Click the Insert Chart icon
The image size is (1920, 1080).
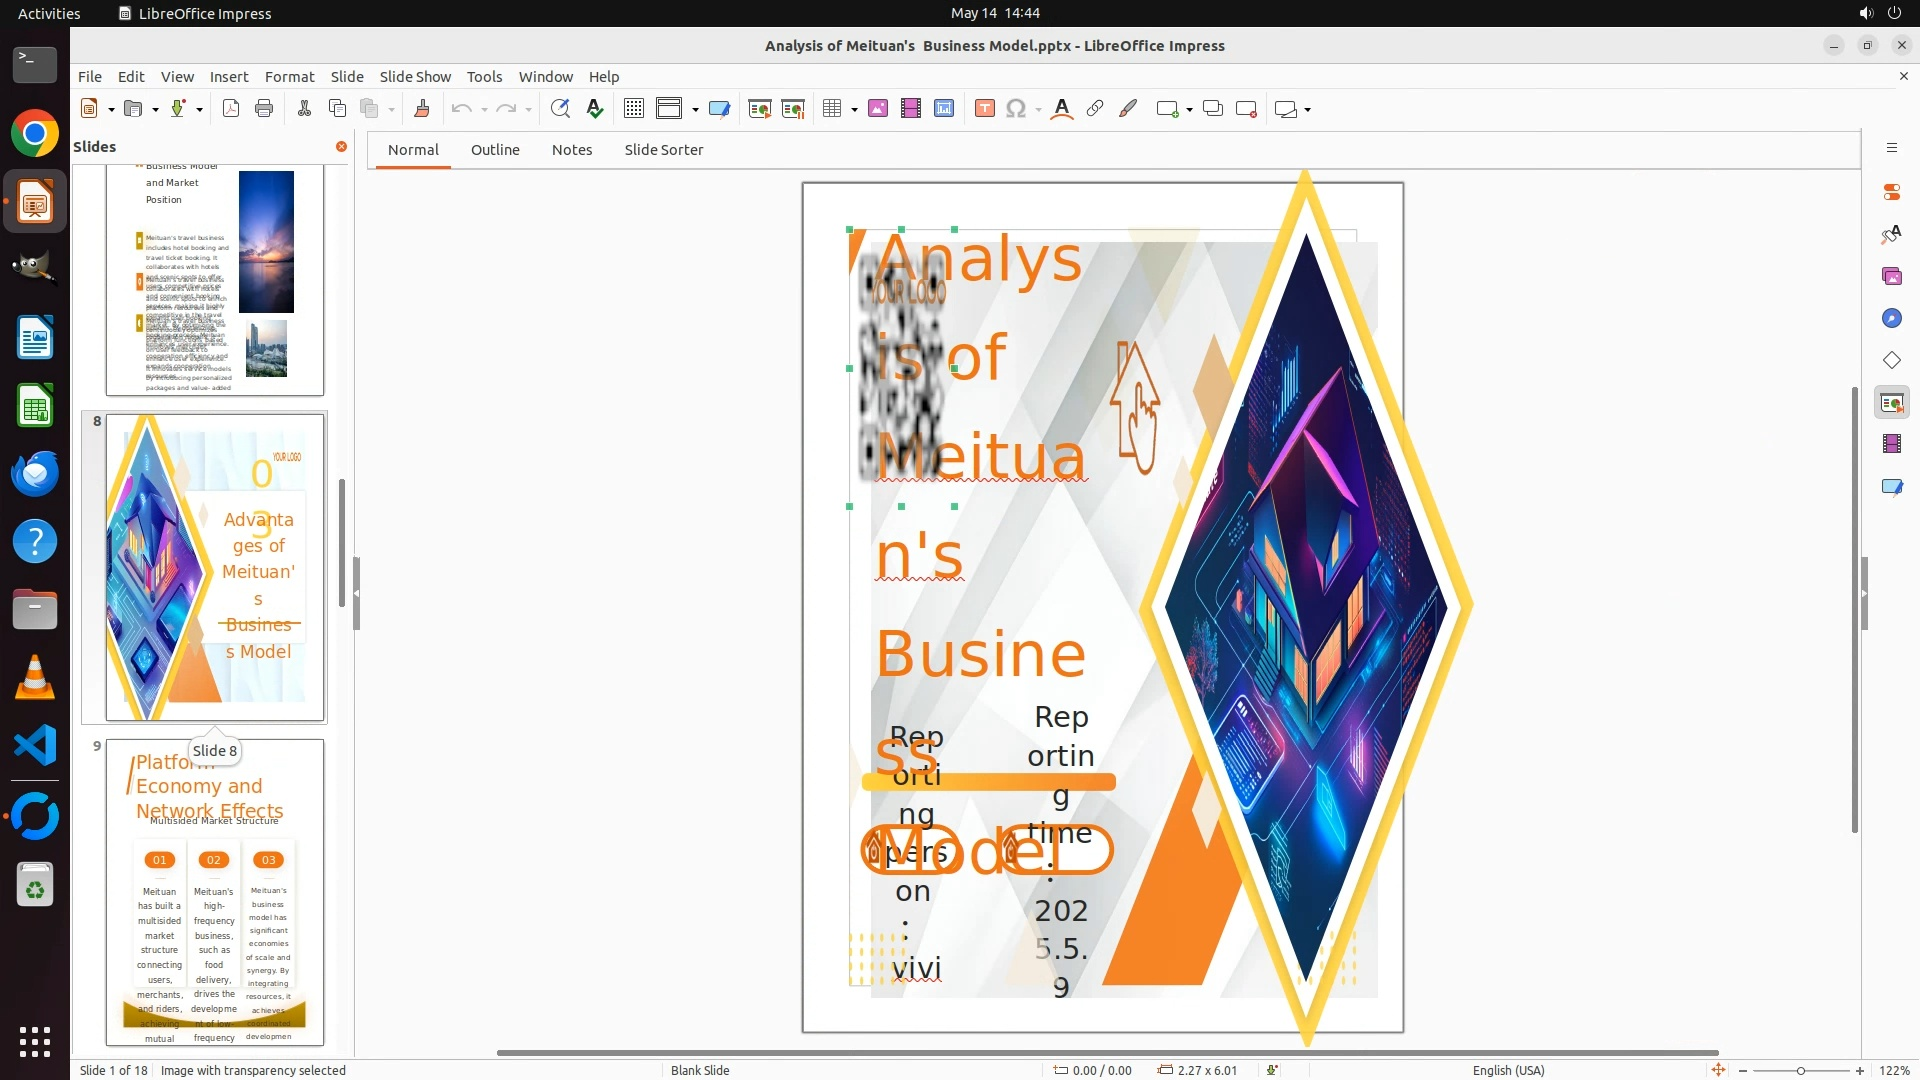944,109
